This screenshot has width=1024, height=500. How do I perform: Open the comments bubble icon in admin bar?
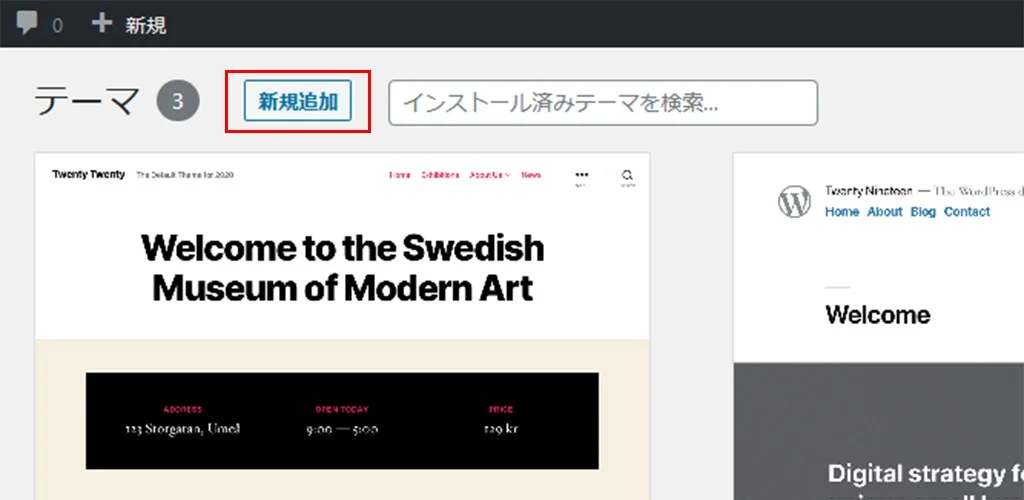(x=27, y=24)
